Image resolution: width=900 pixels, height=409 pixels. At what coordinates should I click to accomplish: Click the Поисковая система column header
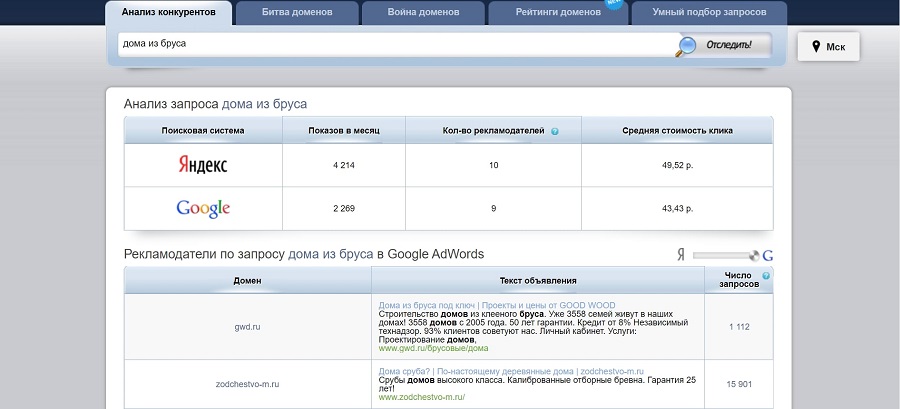pos(203,131)
